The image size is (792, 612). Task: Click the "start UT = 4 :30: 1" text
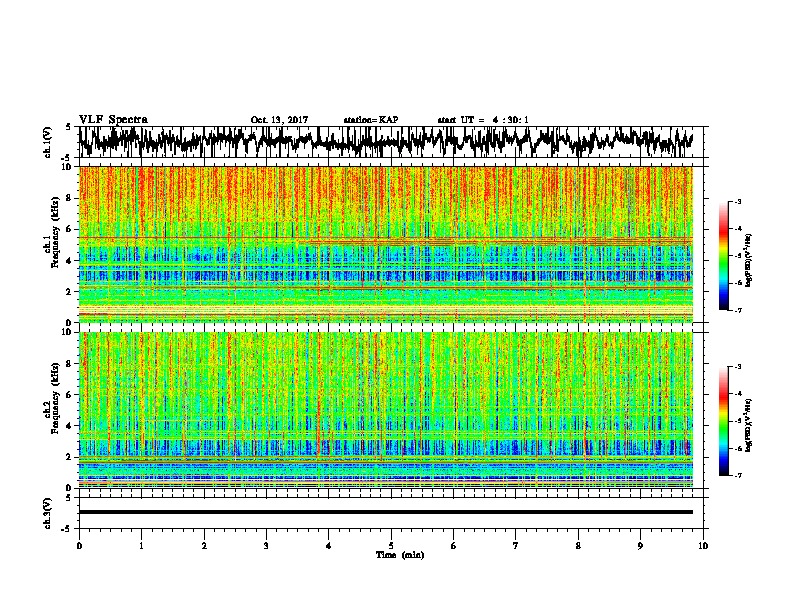[483, 120]
